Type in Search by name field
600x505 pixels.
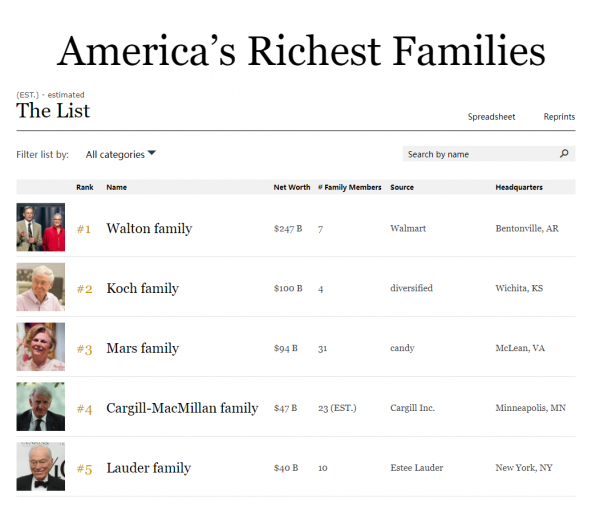tap(478, 154)
